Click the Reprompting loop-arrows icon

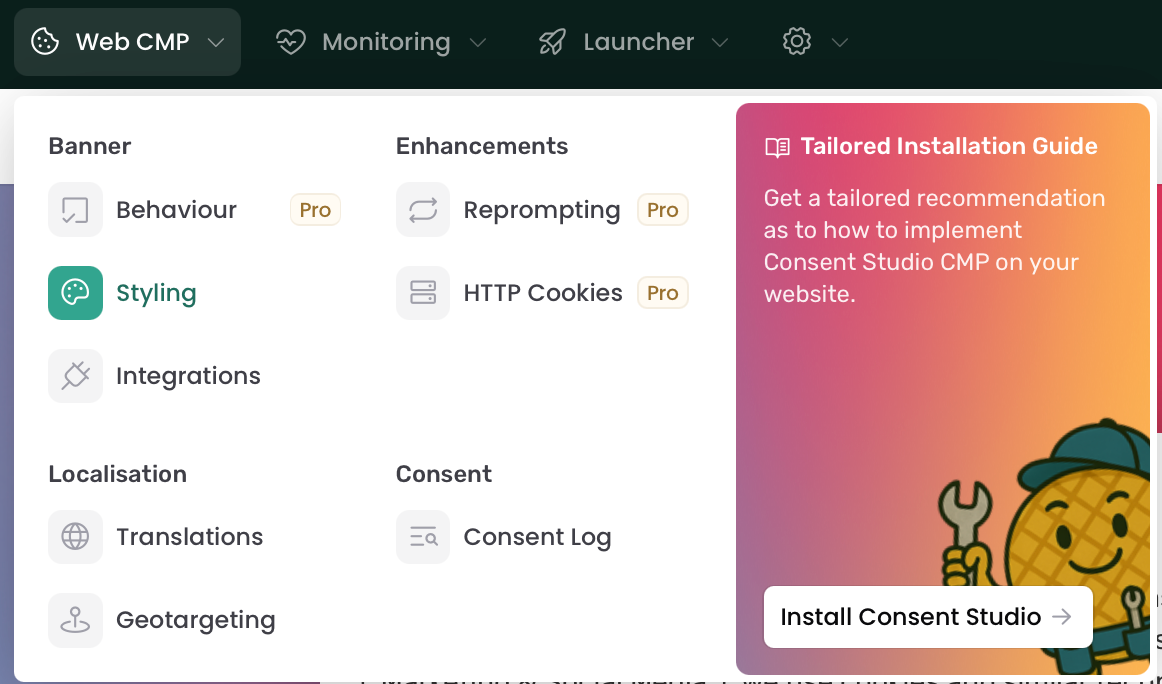click(x=423, y=210)
